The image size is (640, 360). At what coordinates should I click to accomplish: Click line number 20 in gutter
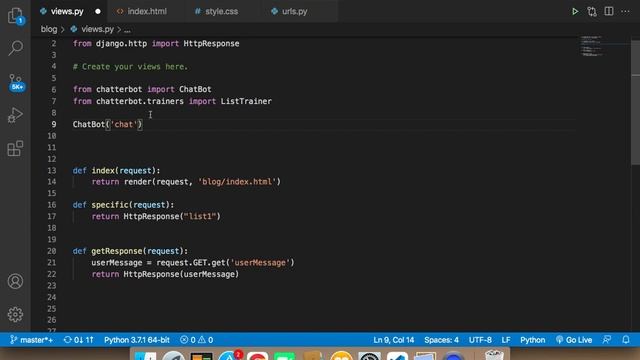point(51,251)
